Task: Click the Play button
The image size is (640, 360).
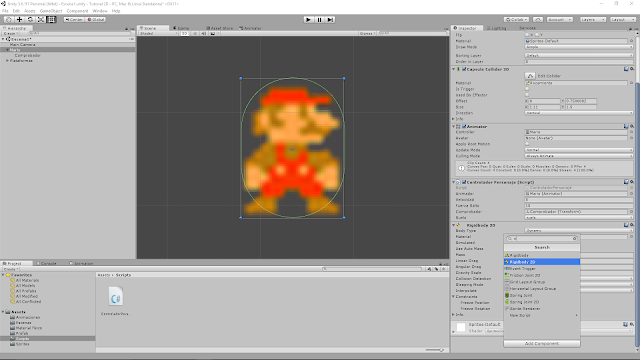Action: (x=309, y=20)
